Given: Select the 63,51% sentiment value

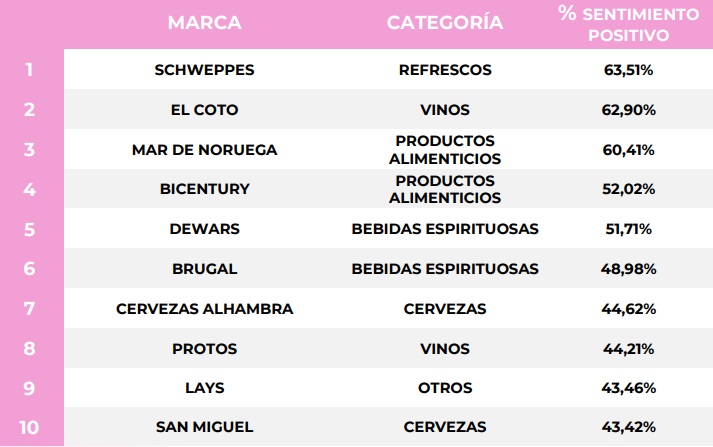Looking at the screenshot, I should [x=628, y=70].
